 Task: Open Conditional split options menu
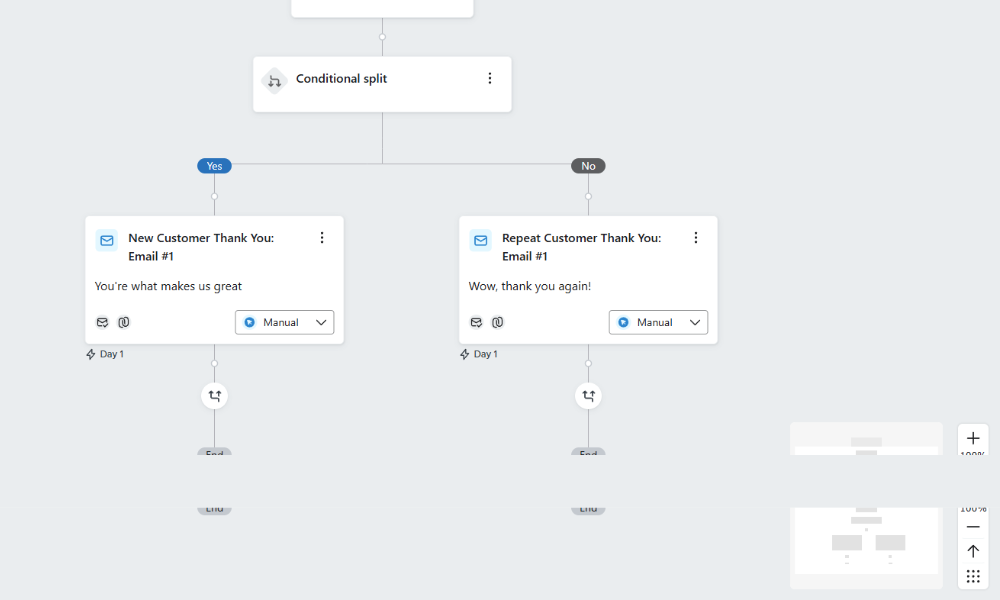coord(490,79)
